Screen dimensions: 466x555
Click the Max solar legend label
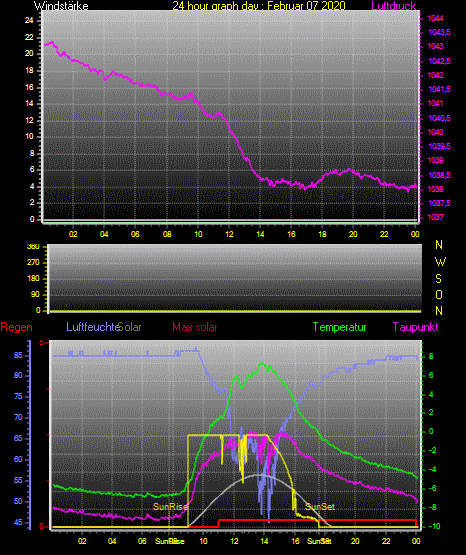click(x=195, y=327)
